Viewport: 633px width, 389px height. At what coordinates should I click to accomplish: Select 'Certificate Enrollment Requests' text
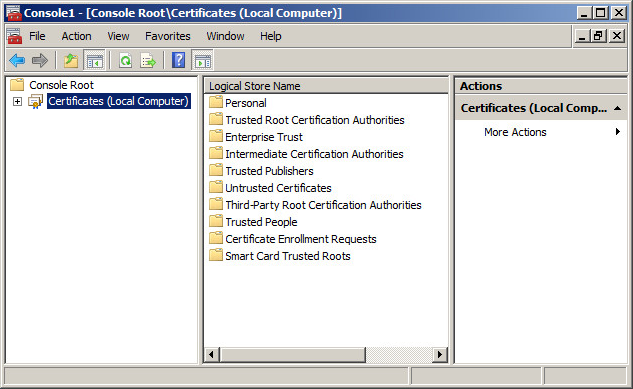tap(301, 239)
